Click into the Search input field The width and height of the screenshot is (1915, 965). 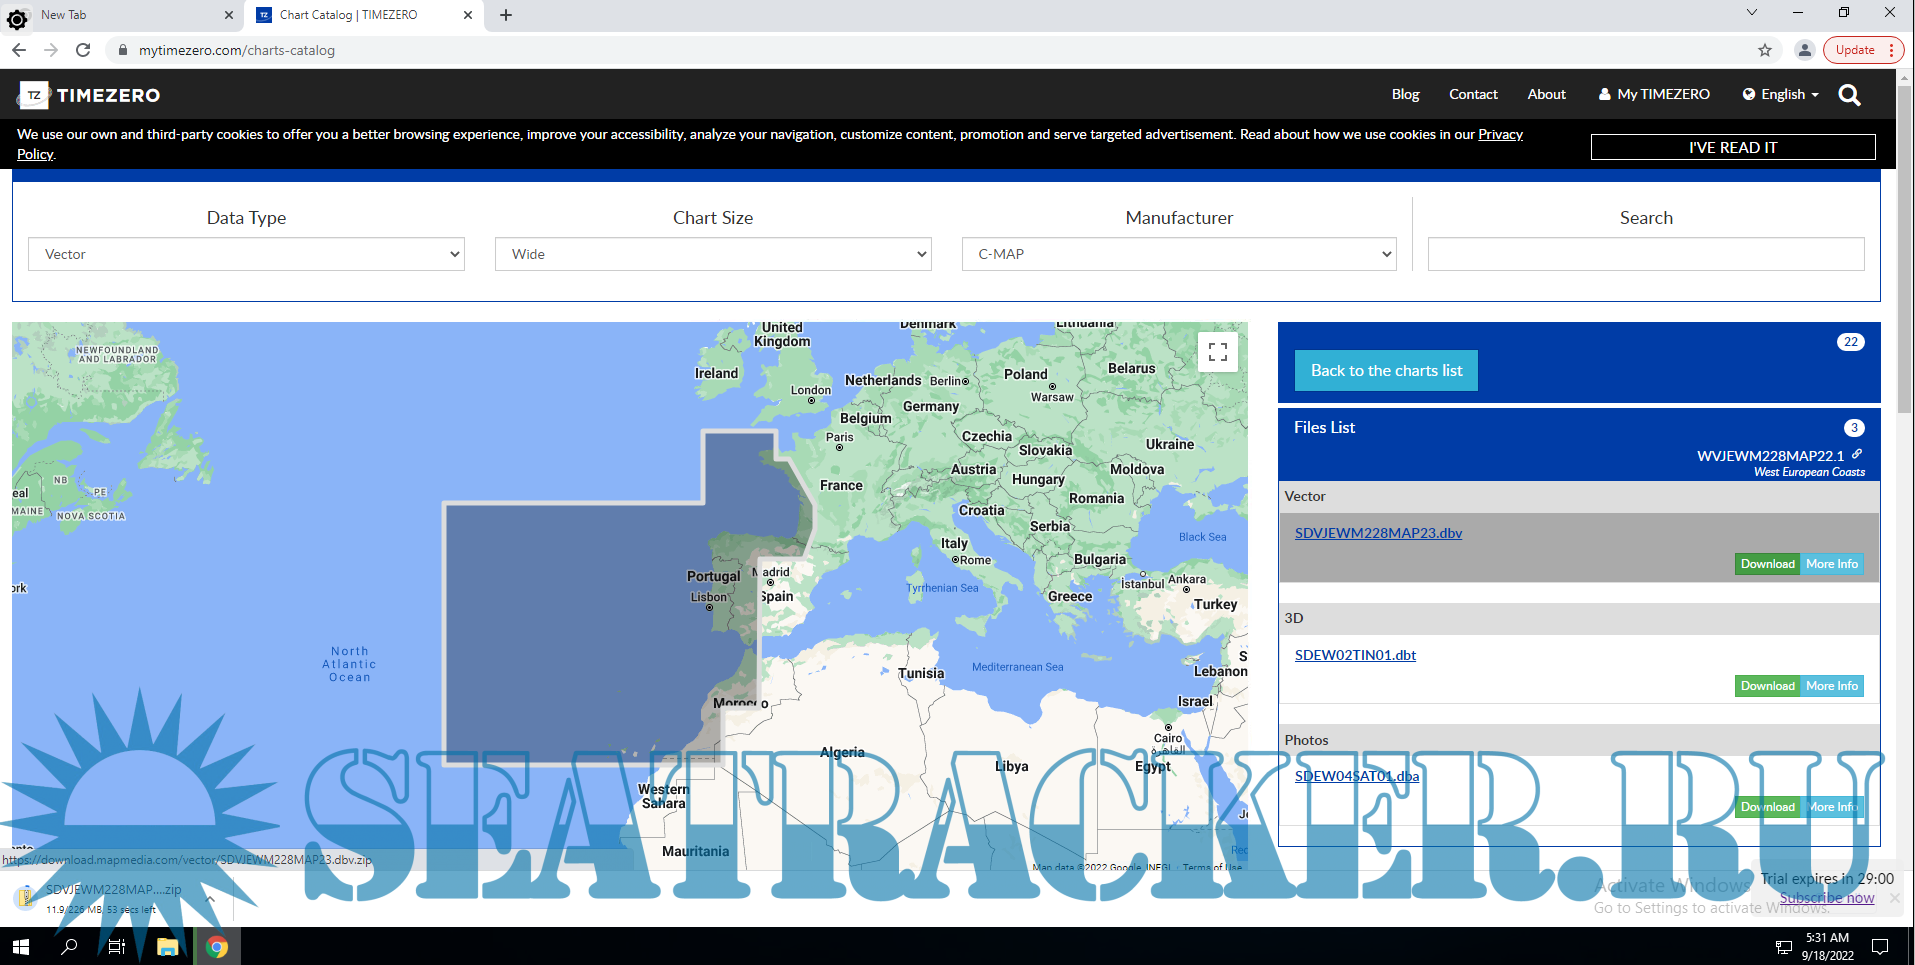point(1645,254)
